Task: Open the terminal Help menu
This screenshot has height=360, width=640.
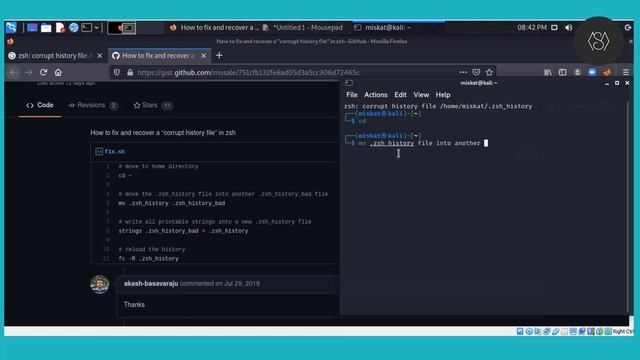Action: pos(442,95)
